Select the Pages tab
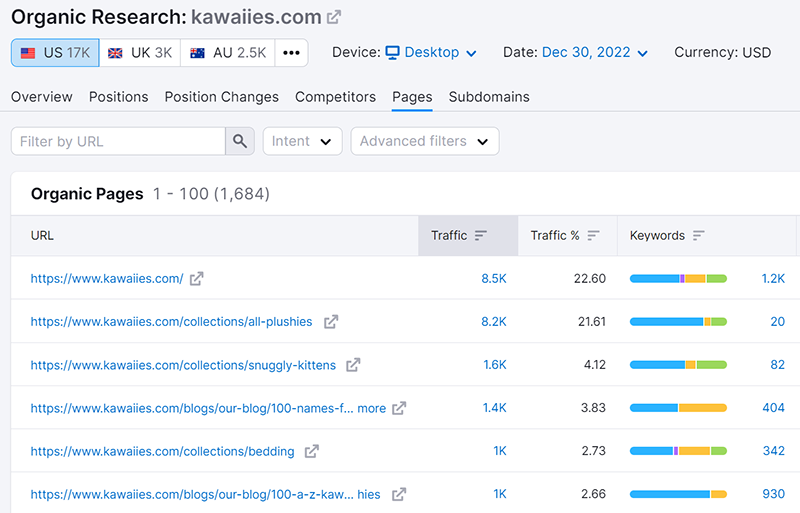The height and width of the screenshot is (513, 800). coord(412,97)
